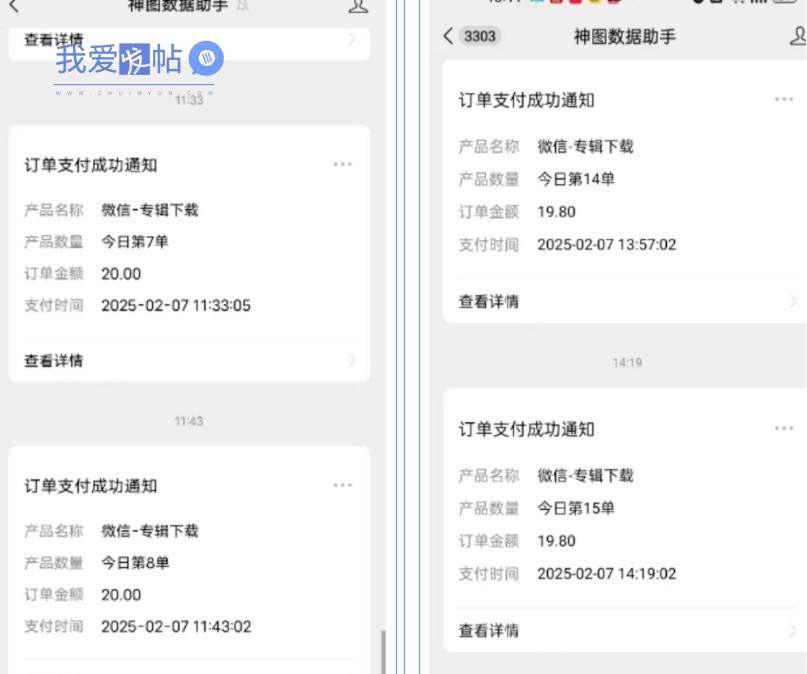Click 微信-专辑下载 on the 今日第15单 card
Screen dimensions: 807x674
[x=585, y=475]
